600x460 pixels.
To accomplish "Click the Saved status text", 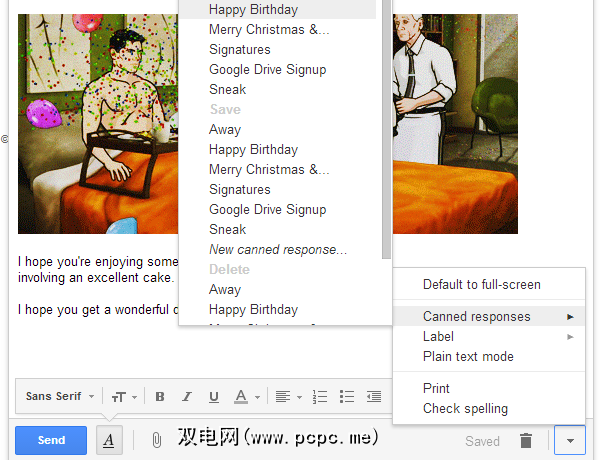I will point(483,441).
